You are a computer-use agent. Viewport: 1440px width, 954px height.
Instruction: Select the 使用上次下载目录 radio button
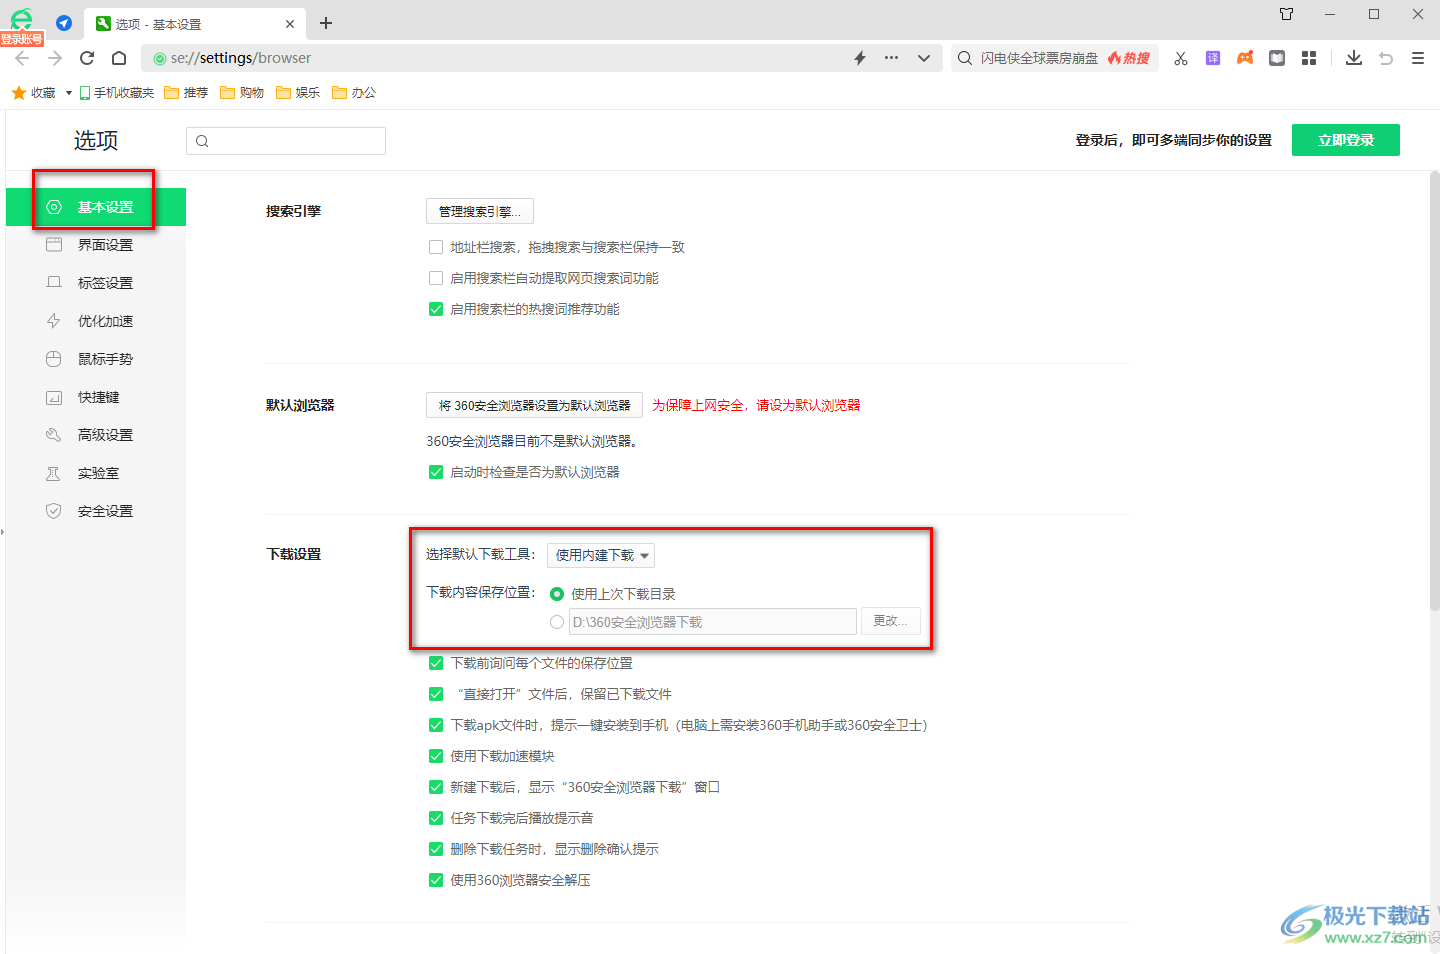(557, 594)
